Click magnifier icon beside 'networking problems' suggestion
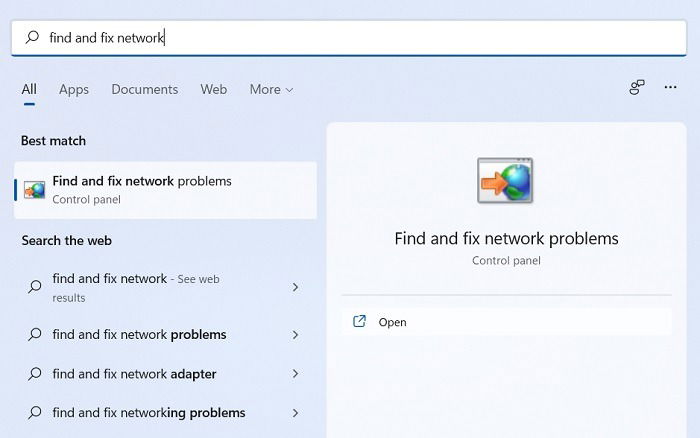 (x=35, y=412)
